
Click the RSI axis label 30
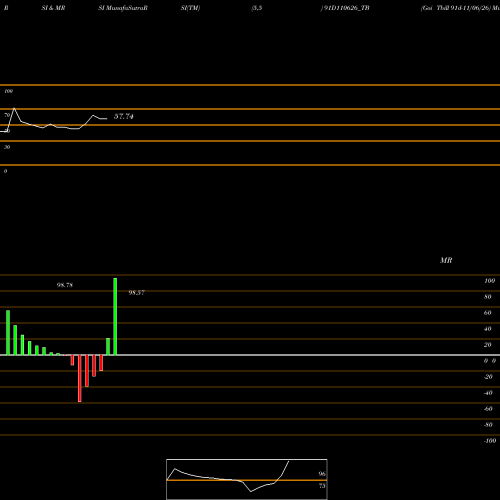click(7, 147)
